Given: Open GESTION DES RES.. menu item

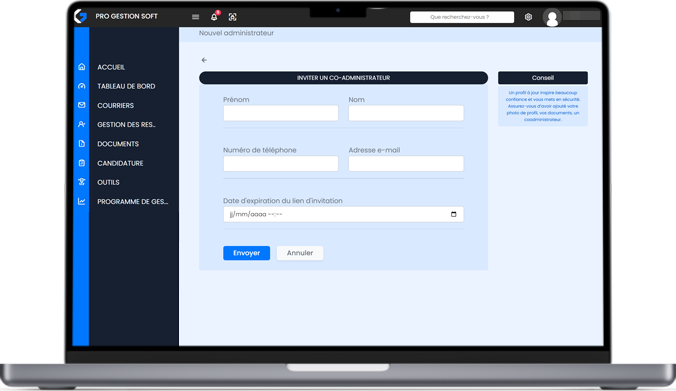Looking at the screenshot, I should pos(126,125).
